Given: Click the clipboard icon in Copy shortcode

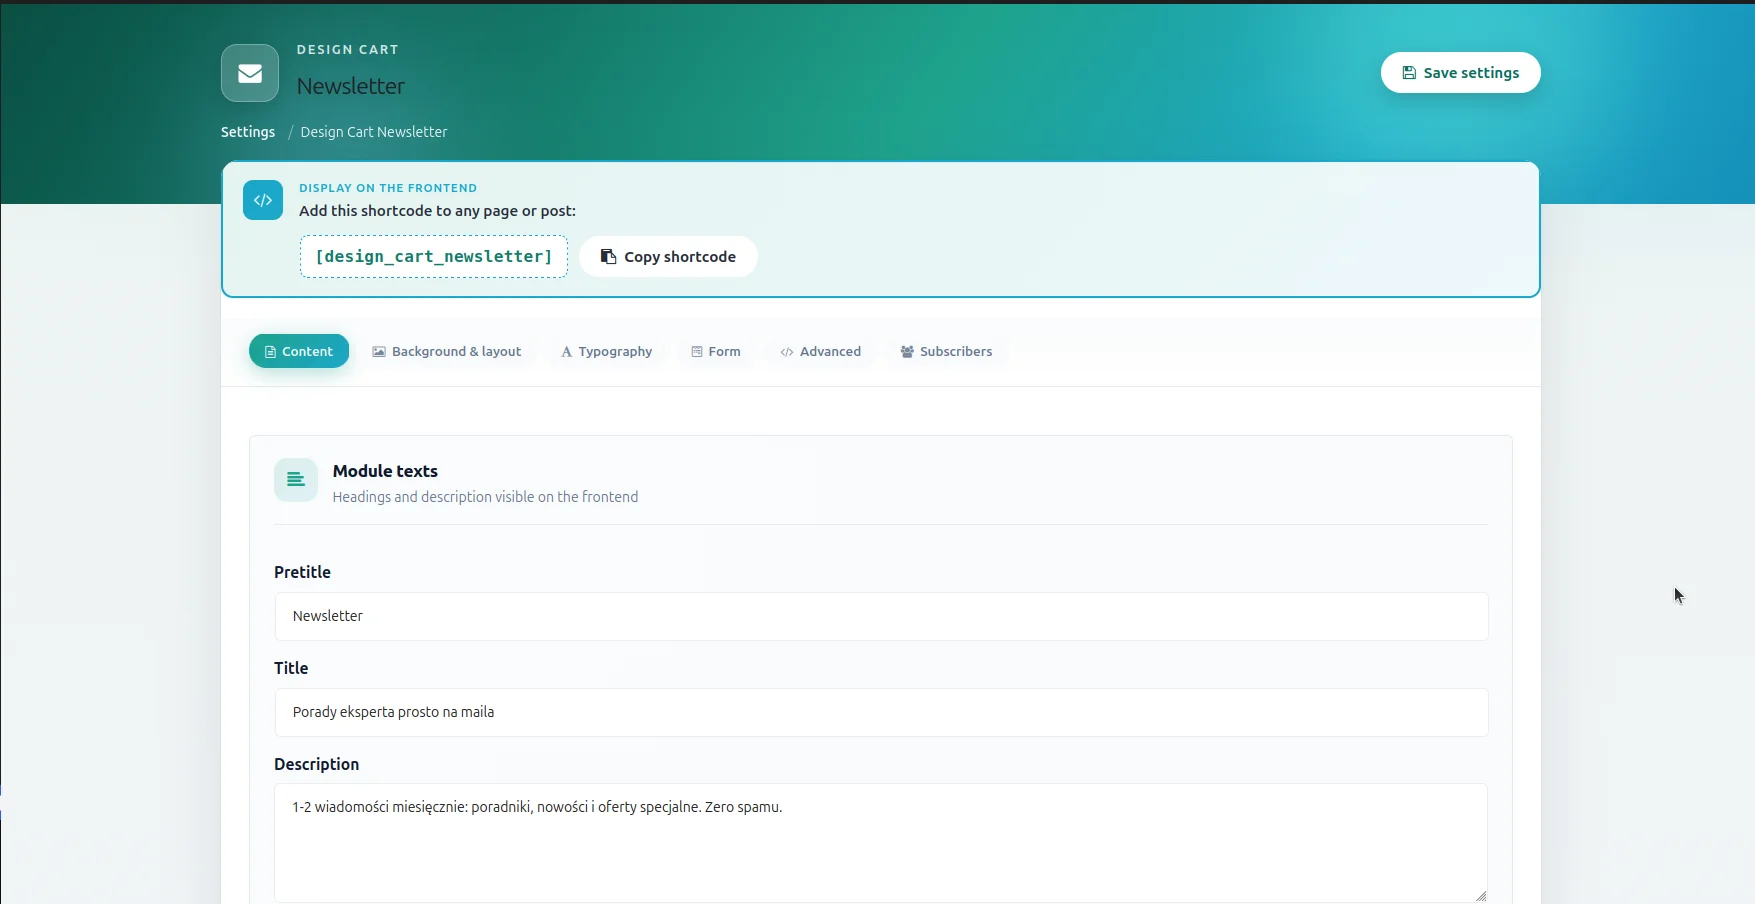Looking at the screenshot, I should (x=608, y=257).
